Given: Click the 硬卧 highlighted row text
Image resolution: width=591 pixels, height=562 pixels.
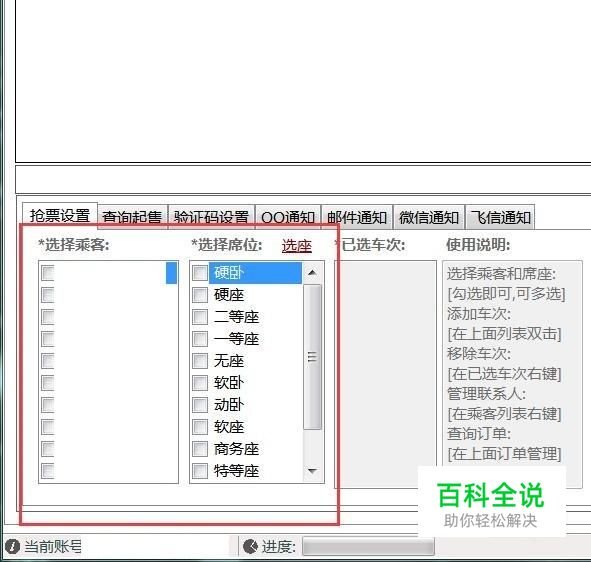Looking at the screenshot, I should pyautogui.click(x=229, y=273).
